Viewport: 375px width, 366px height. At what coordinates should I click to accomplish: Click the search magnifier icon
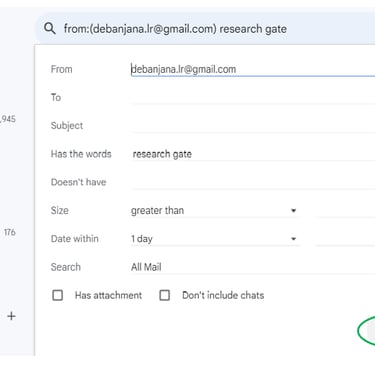point(50,29)
